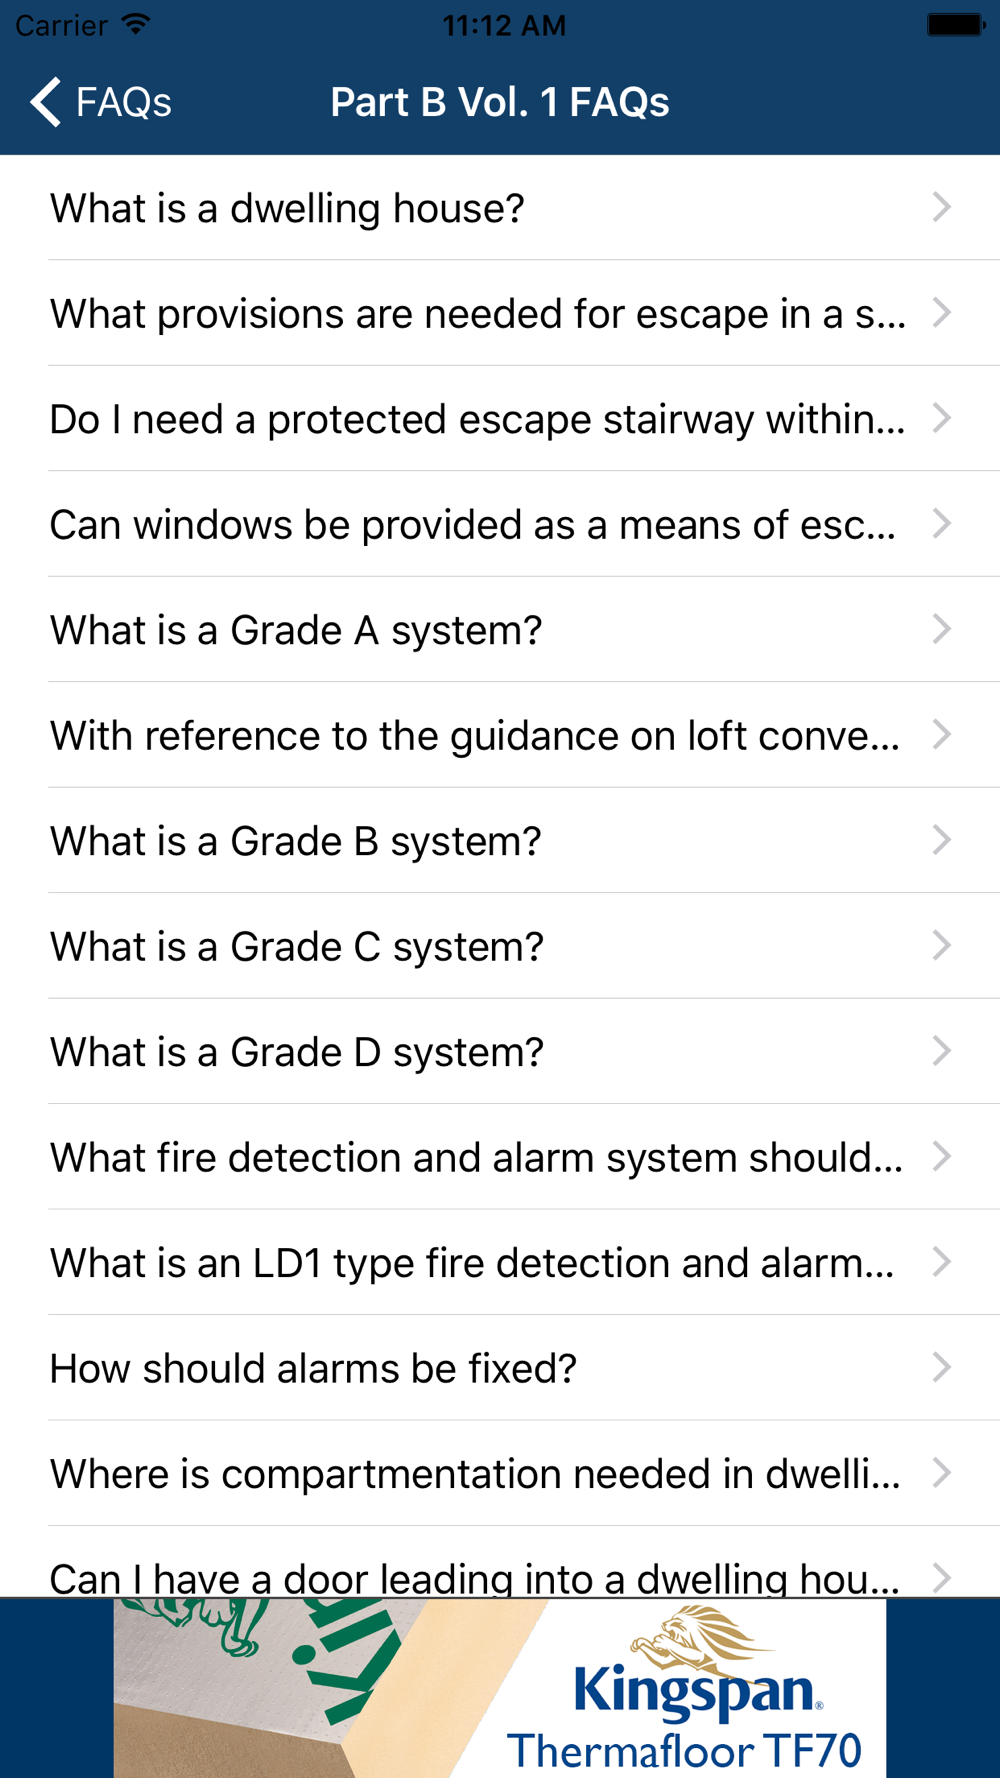Tap the back arrow icon beside FAQs

[x=45, y=102]
